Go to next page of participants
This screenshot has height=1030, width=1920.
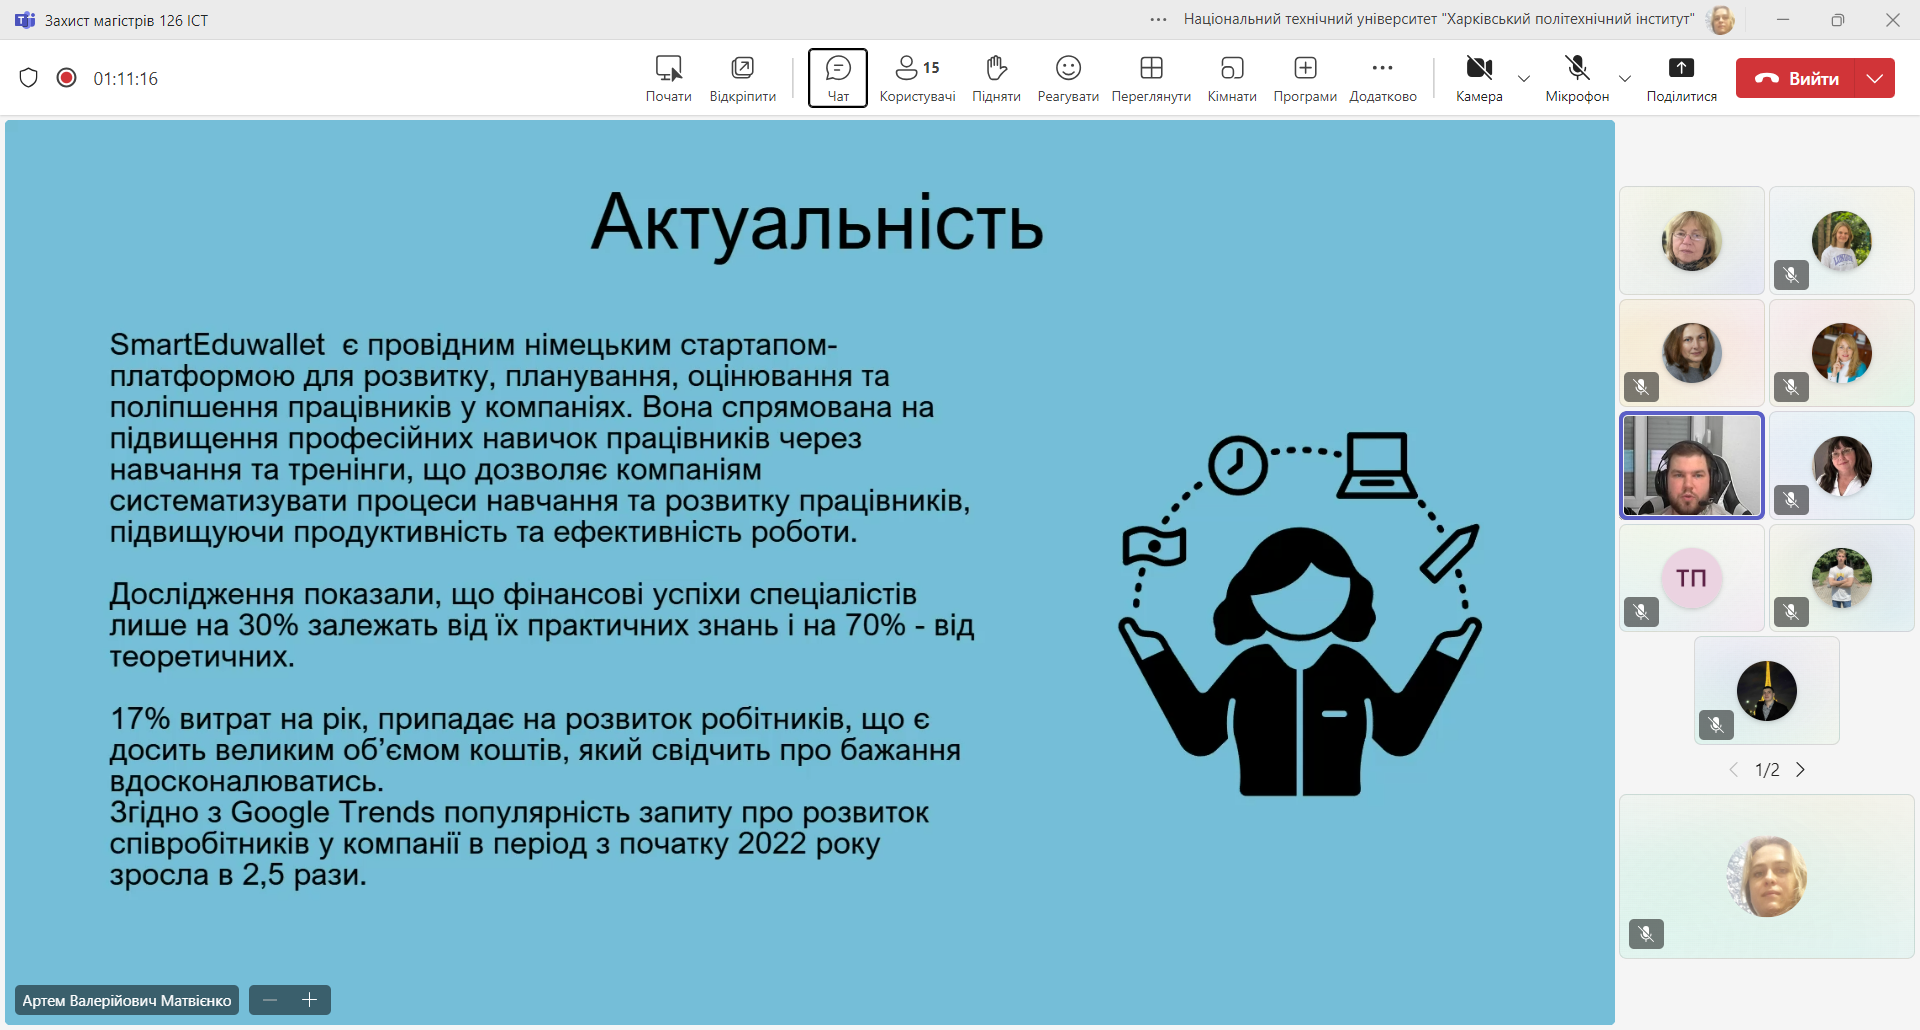(x=1801, y=770)
